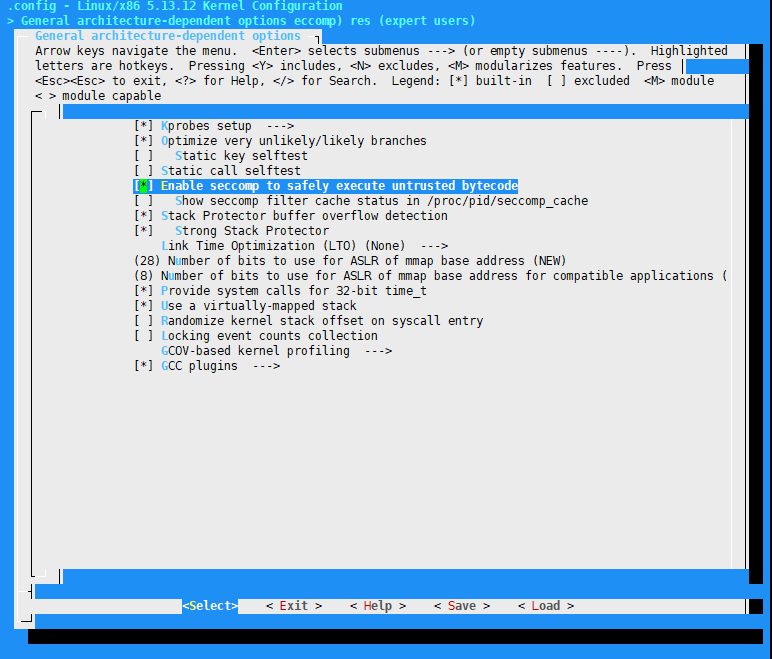Image resolution: width=772 pixels, height=659 pixels.
Task: Toggle Optimize very unlikely/likely branches checkbox
Action: tap(143, 141)
